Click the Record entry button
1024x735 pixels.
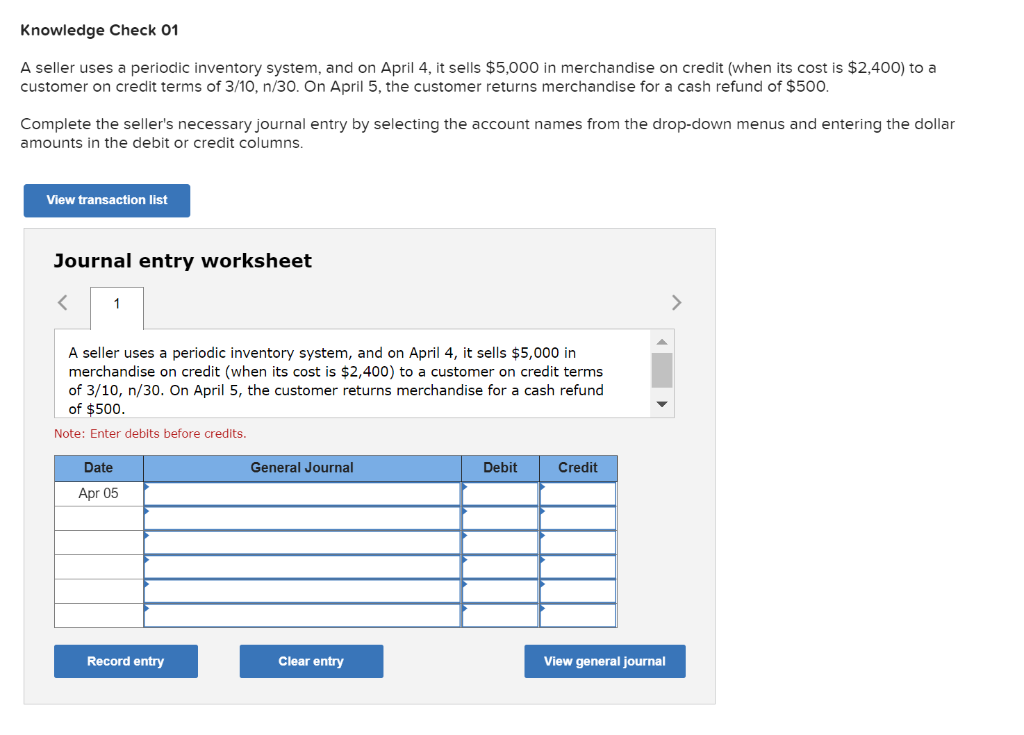125,661
